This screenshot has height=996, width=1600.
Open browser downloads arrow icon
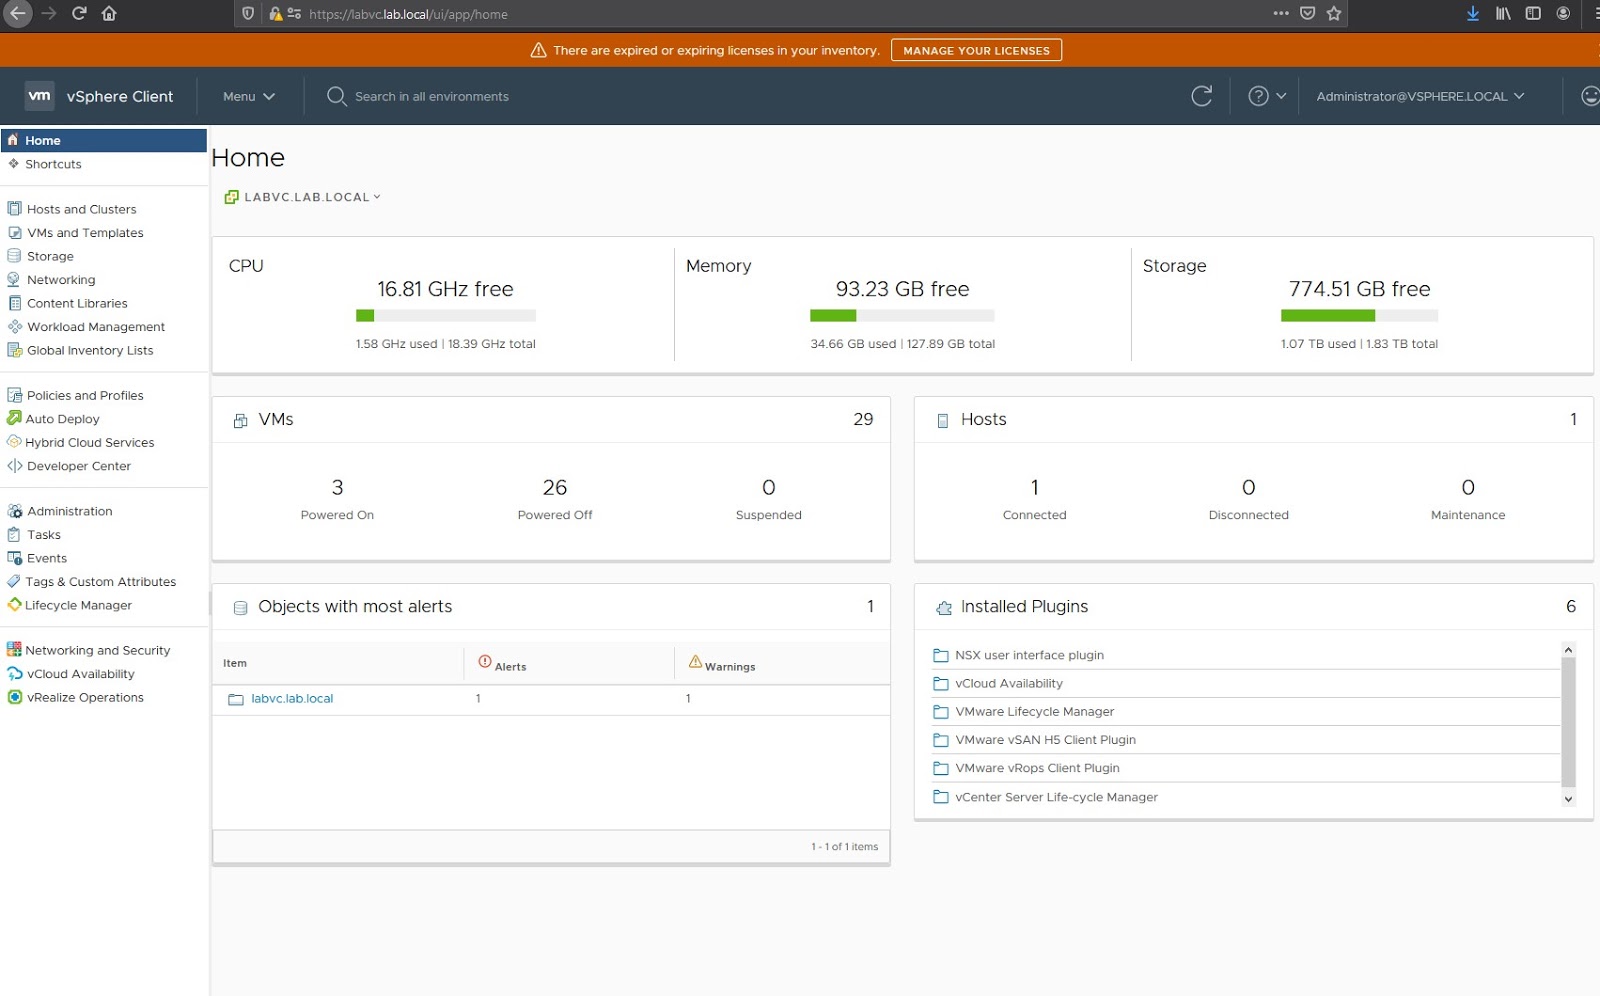tap(1473, 14)
